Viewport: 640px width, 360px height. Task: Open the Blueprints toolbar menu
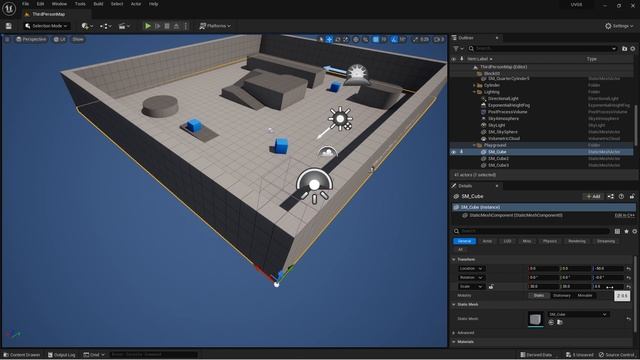[106, 26]
